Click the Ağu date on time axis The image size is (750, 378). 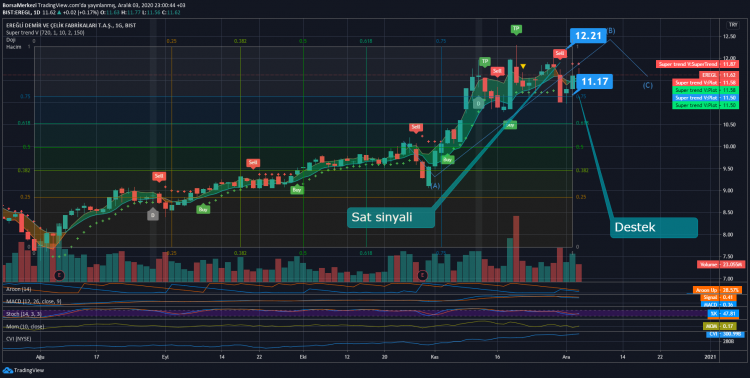[40, 357]
